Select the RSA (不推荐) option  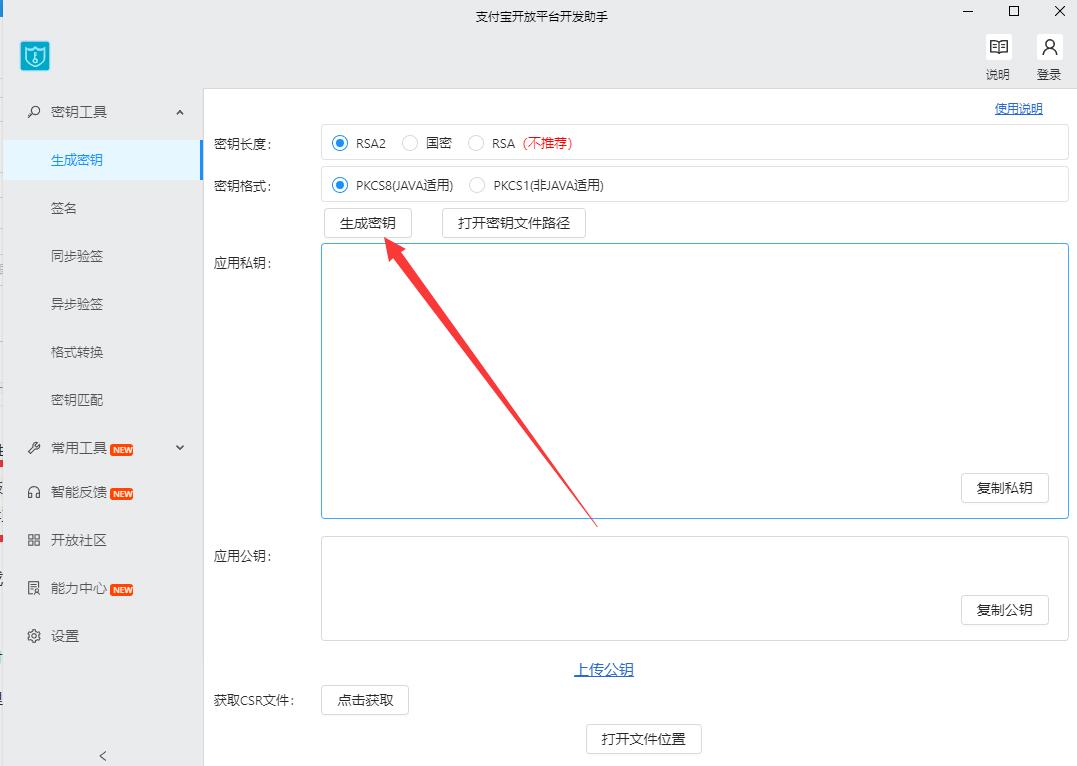point(476,143)
